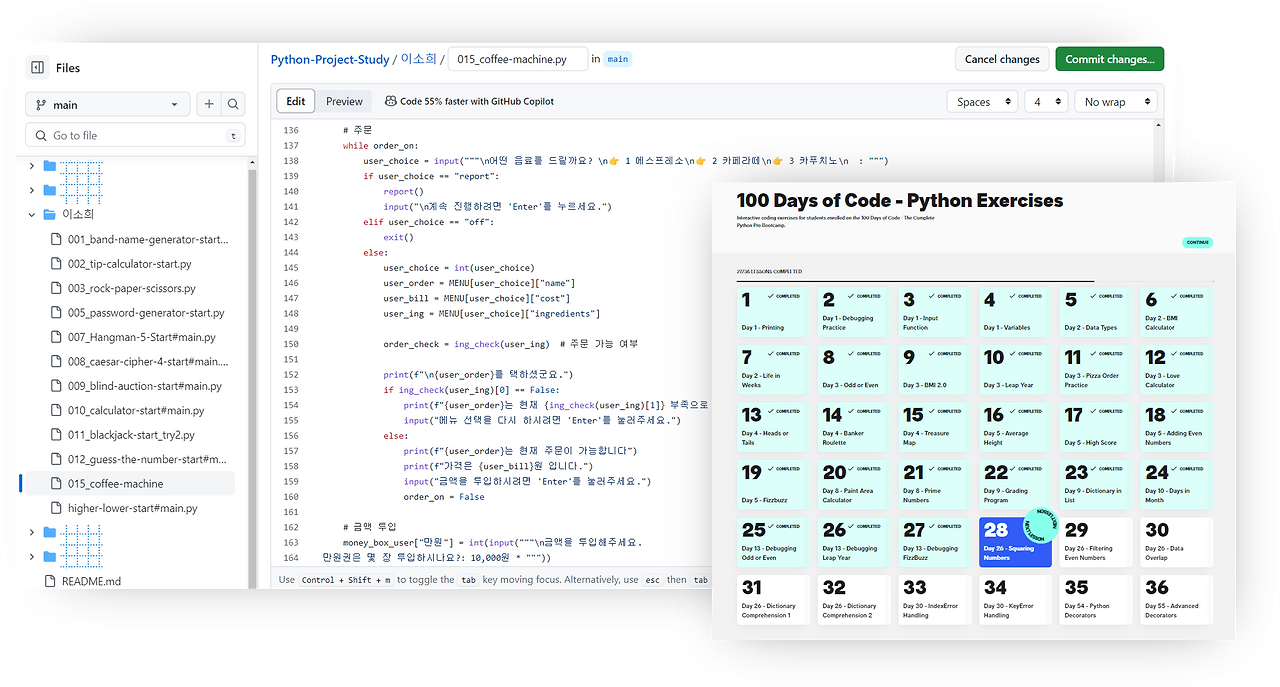
Task: Click file icon of 009_blind-auction-start#main.py
Action: 57,386
